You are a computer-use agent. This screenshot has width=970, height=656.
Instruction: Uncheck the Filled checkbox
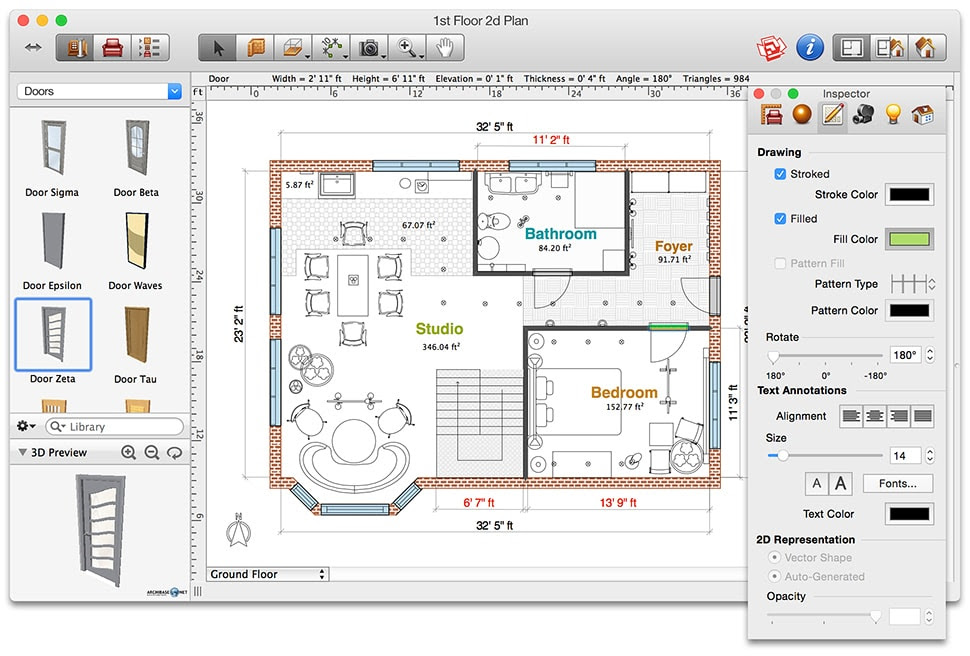click(780, 218)
